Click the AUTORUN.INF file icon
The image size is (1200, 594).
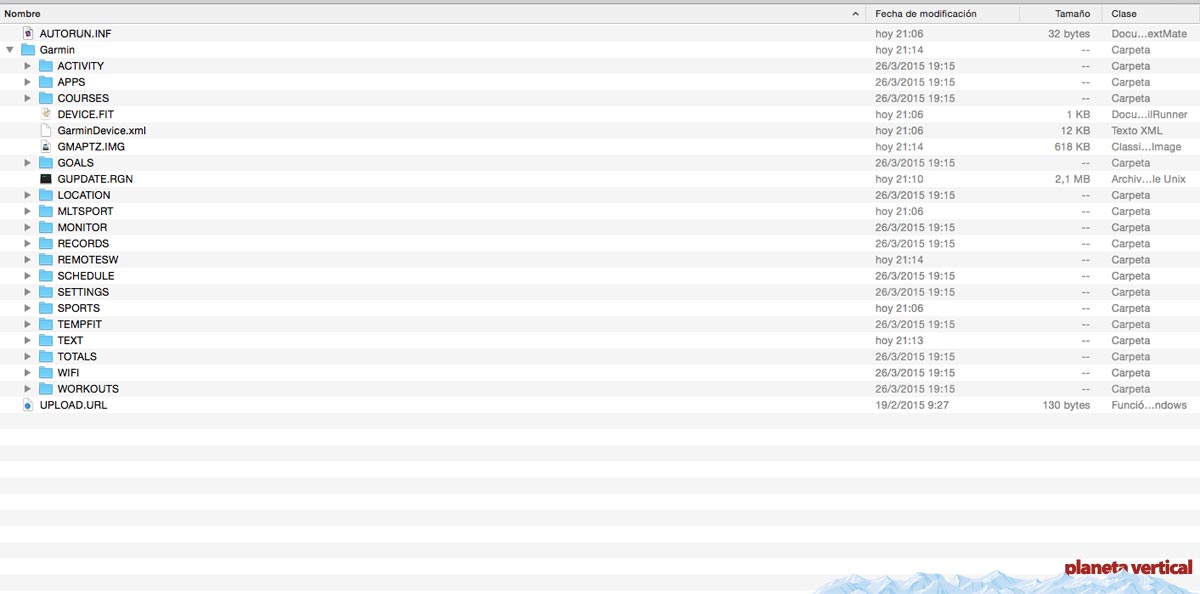point(28,34)
